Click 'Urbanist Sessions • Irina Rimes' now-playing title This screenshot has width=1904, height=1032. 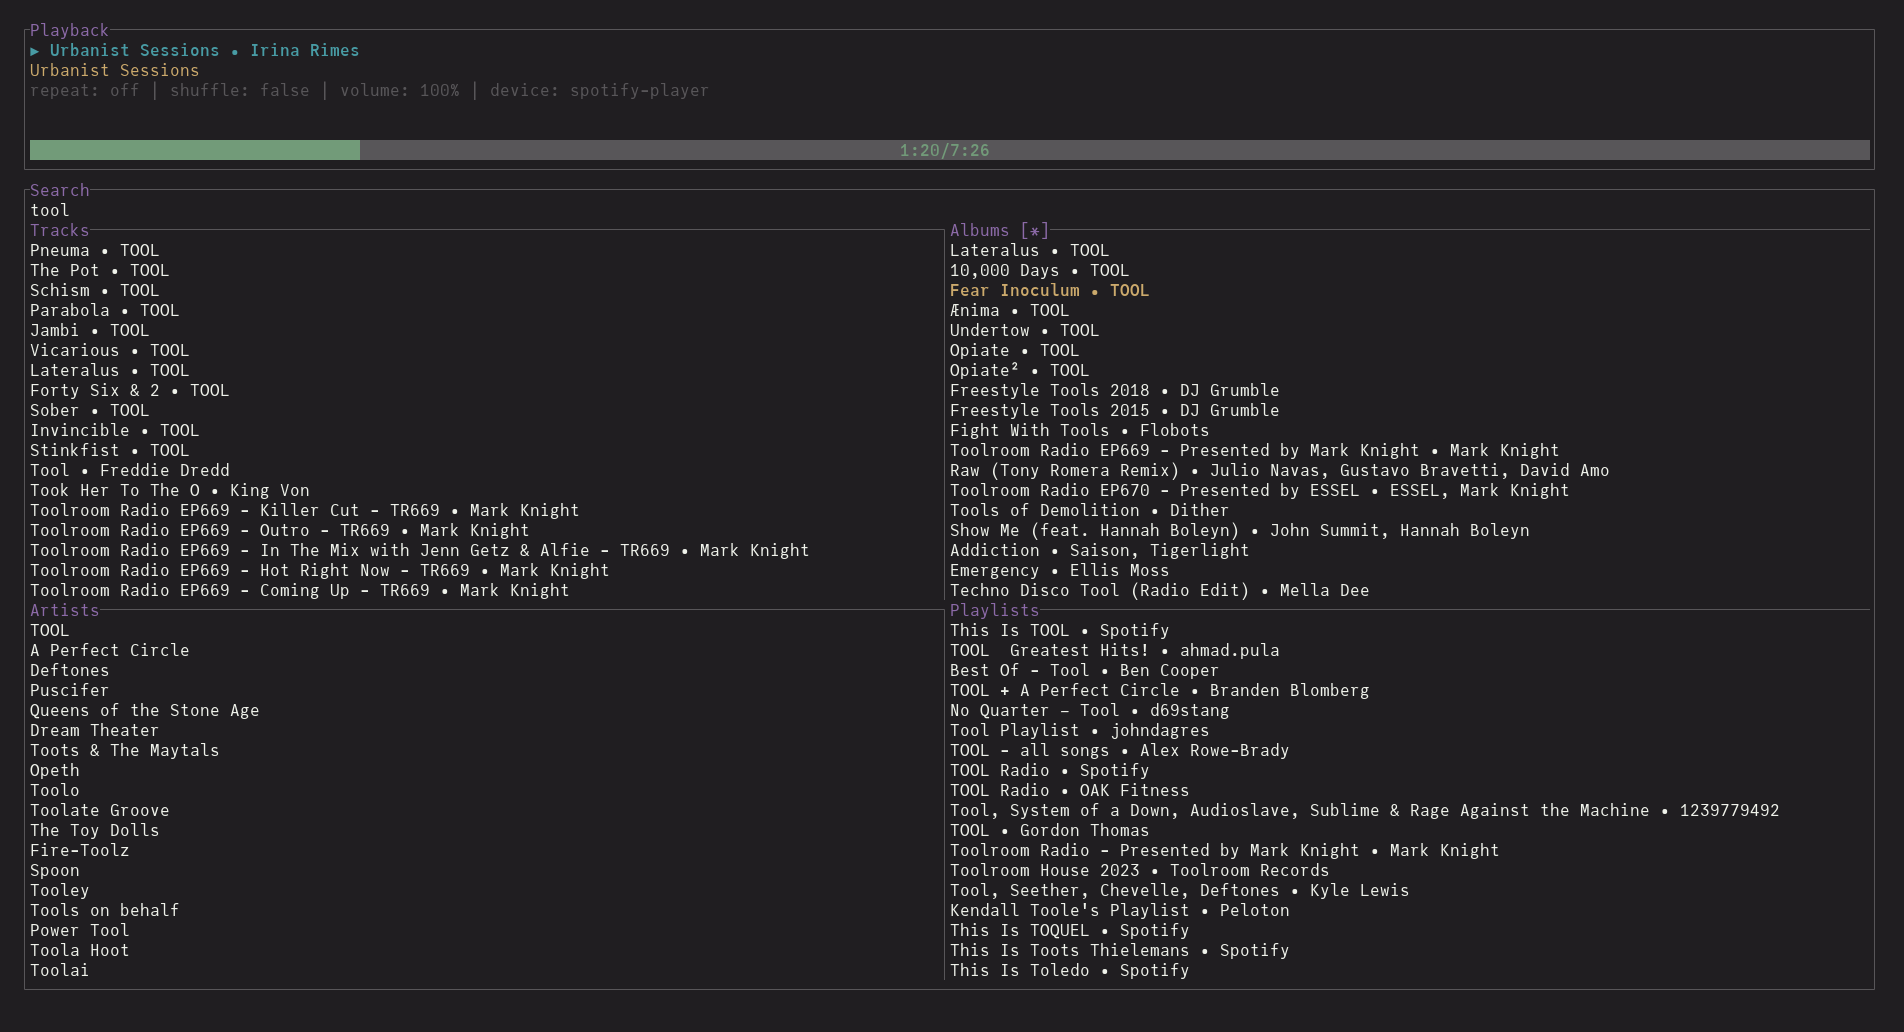coord(204,50)
